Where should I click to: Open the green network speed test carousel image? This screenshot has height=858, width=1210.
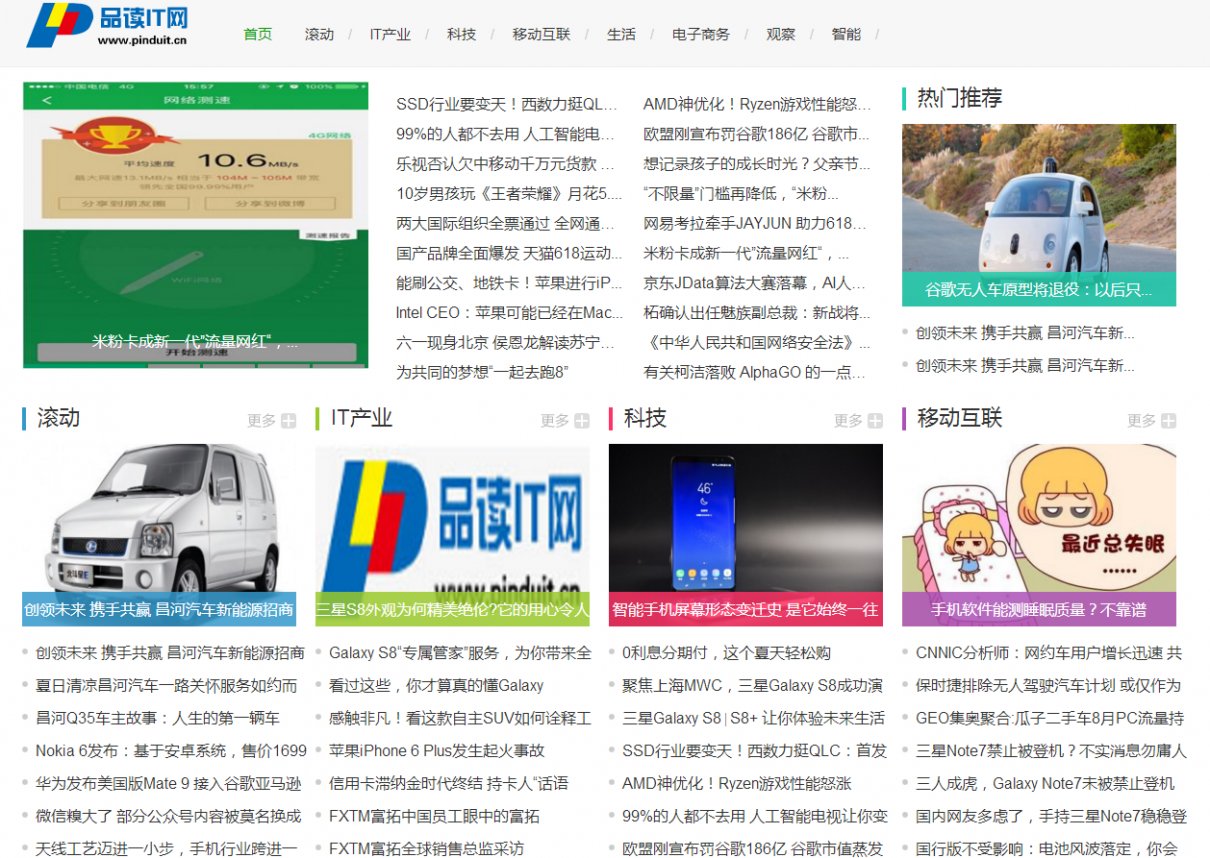(x=195, y=225)
